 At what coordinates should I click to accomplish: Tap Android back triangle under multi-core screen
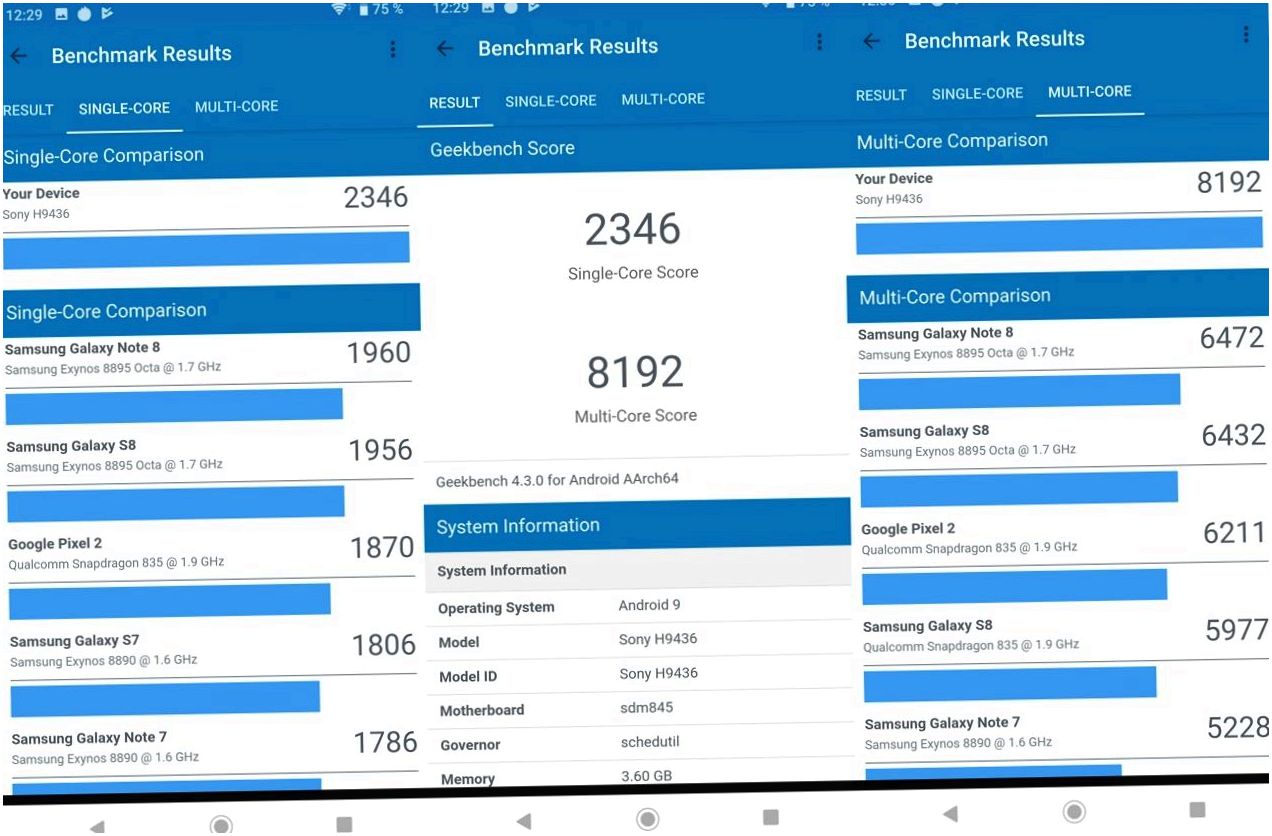pos(949,814)
